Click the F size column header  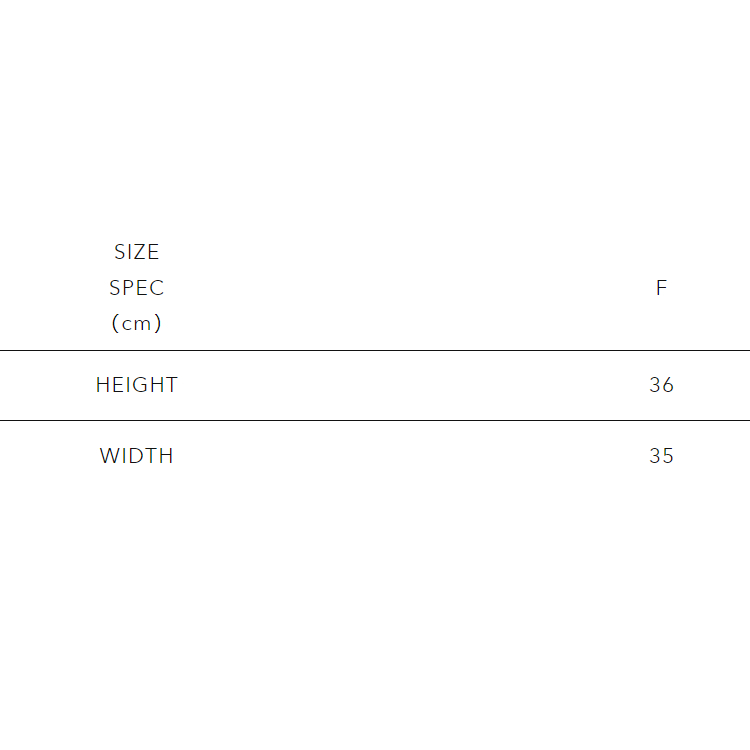tap(661, 288)
